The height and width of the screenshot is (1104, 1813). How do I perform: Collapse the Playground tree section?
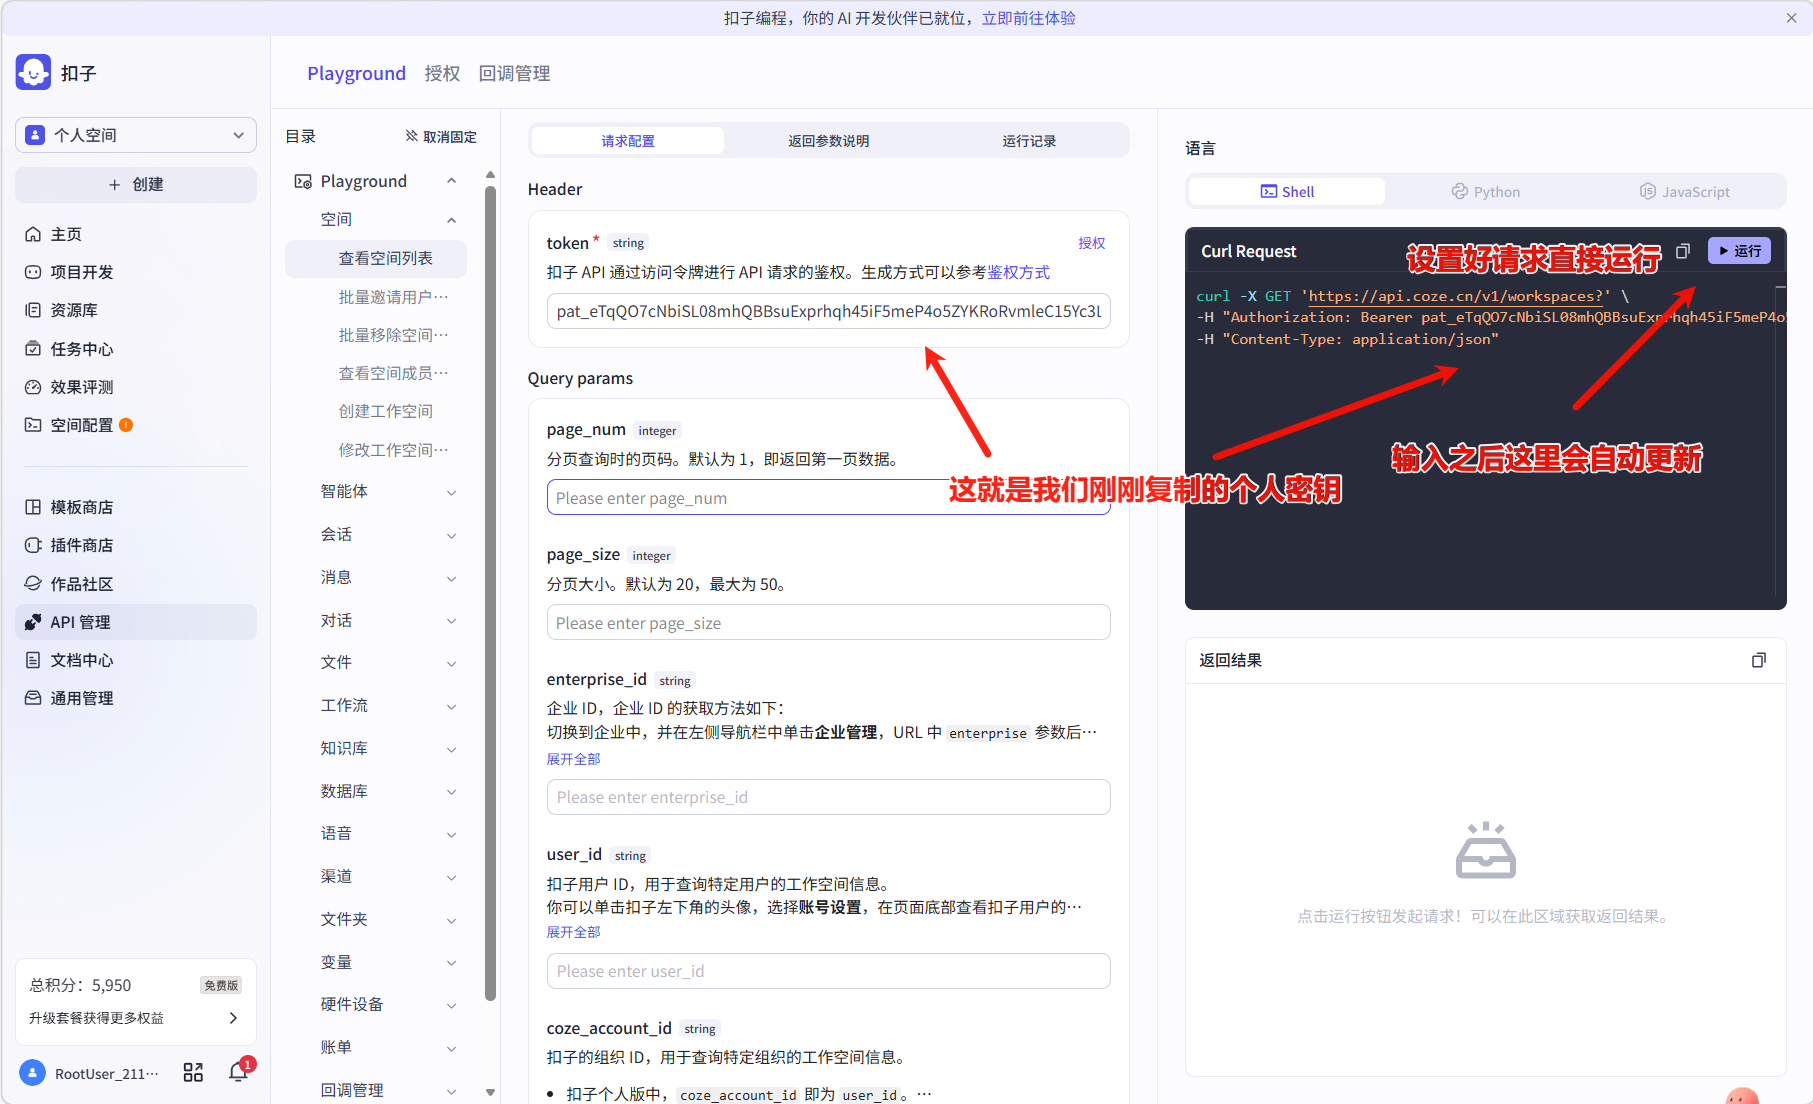click(451, 181)
